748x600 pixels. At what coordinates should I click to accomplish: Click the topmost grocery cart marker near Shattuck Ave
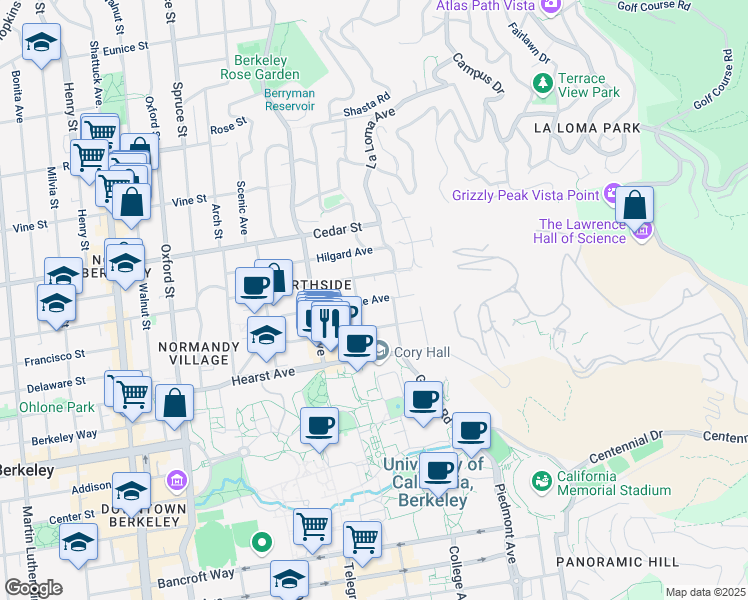coord(100,129)
